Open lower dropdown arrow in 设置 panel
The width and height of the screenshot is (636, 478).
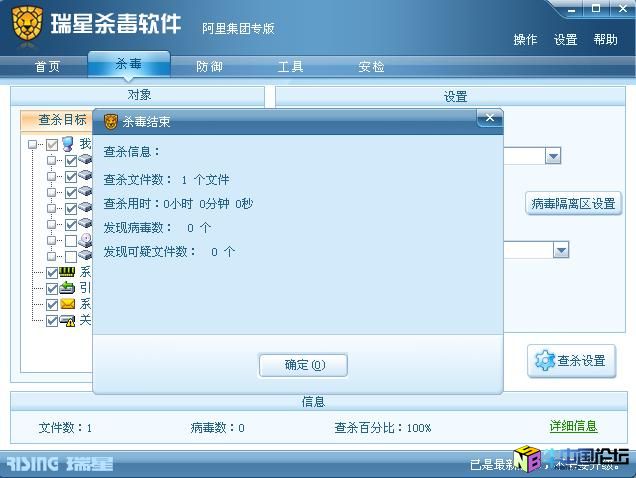pos(561,250)
